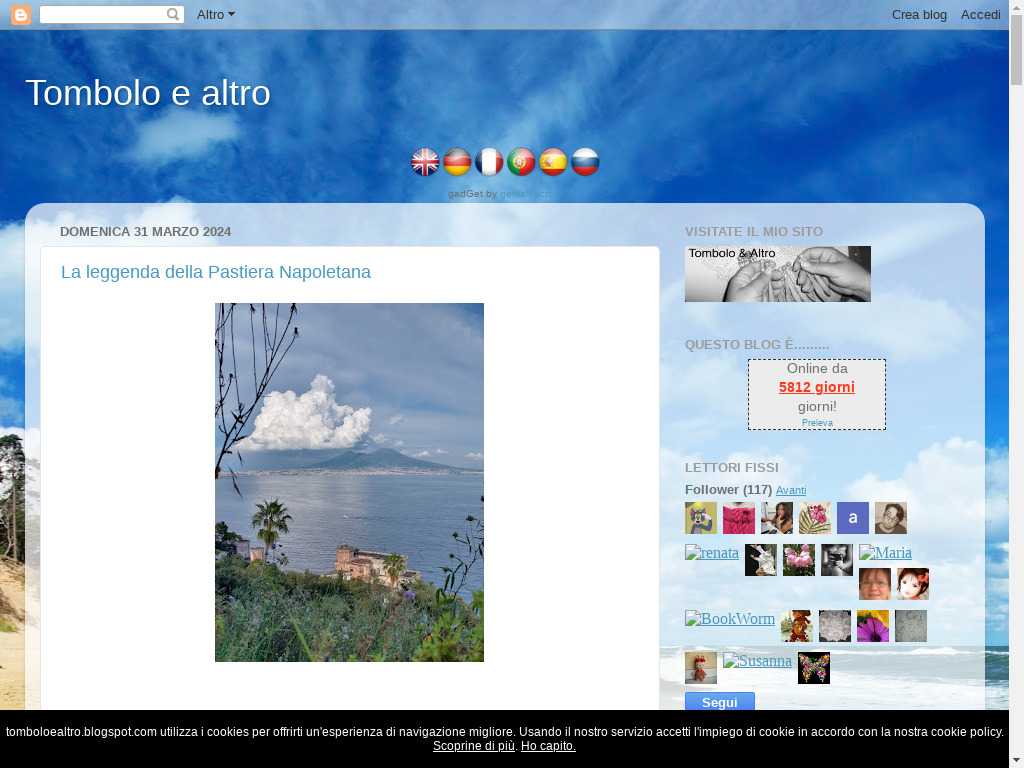Click the Blogger logo icon
Screen dimensions: 1024x768
pyautogui.click(x=20, y=15)
